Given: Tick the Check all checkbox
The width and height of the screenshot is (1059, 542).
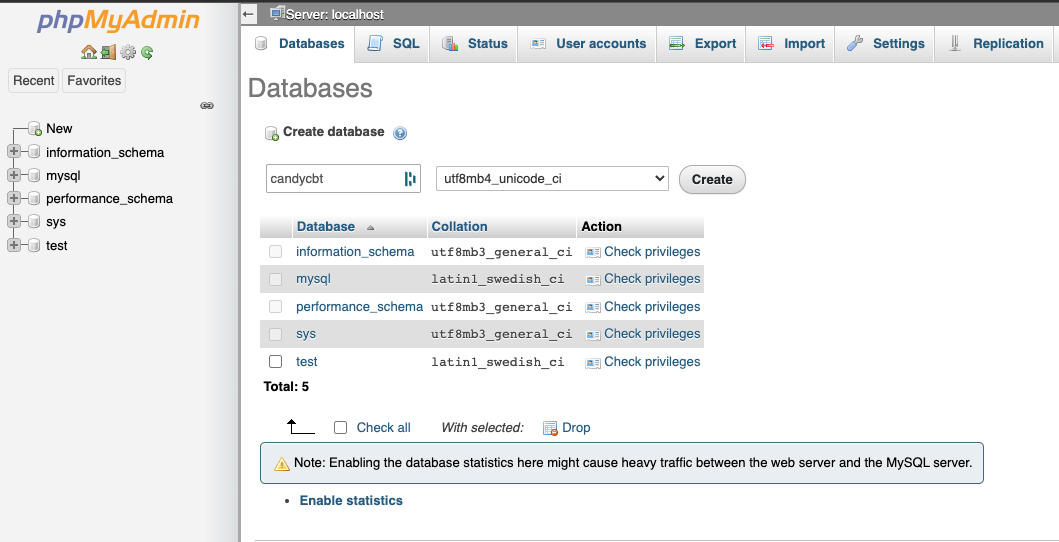Looking at the screenshot, I should (341, 427).
